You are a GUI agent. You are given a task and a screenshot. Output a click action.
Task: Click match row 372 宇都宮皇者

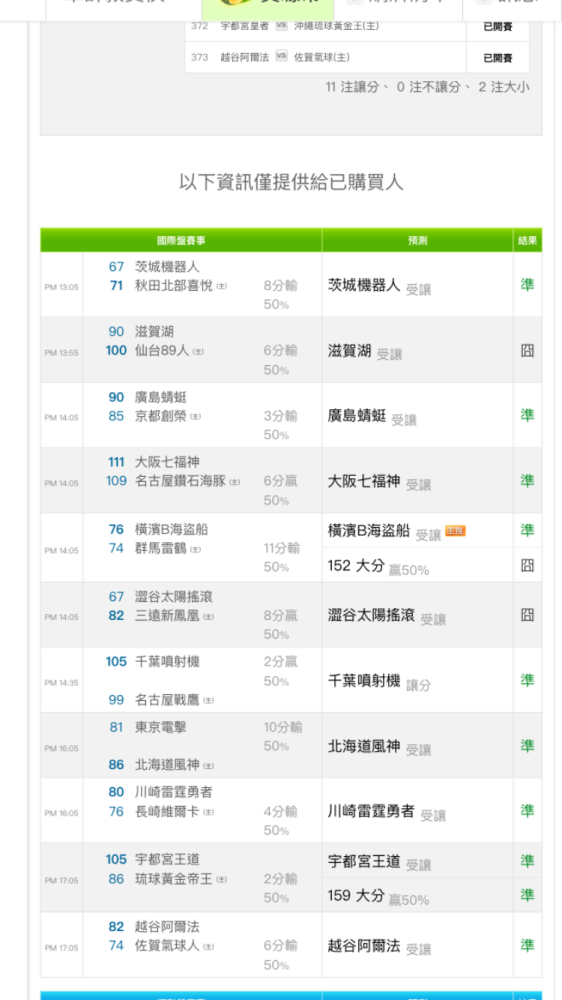click(357, 27)
